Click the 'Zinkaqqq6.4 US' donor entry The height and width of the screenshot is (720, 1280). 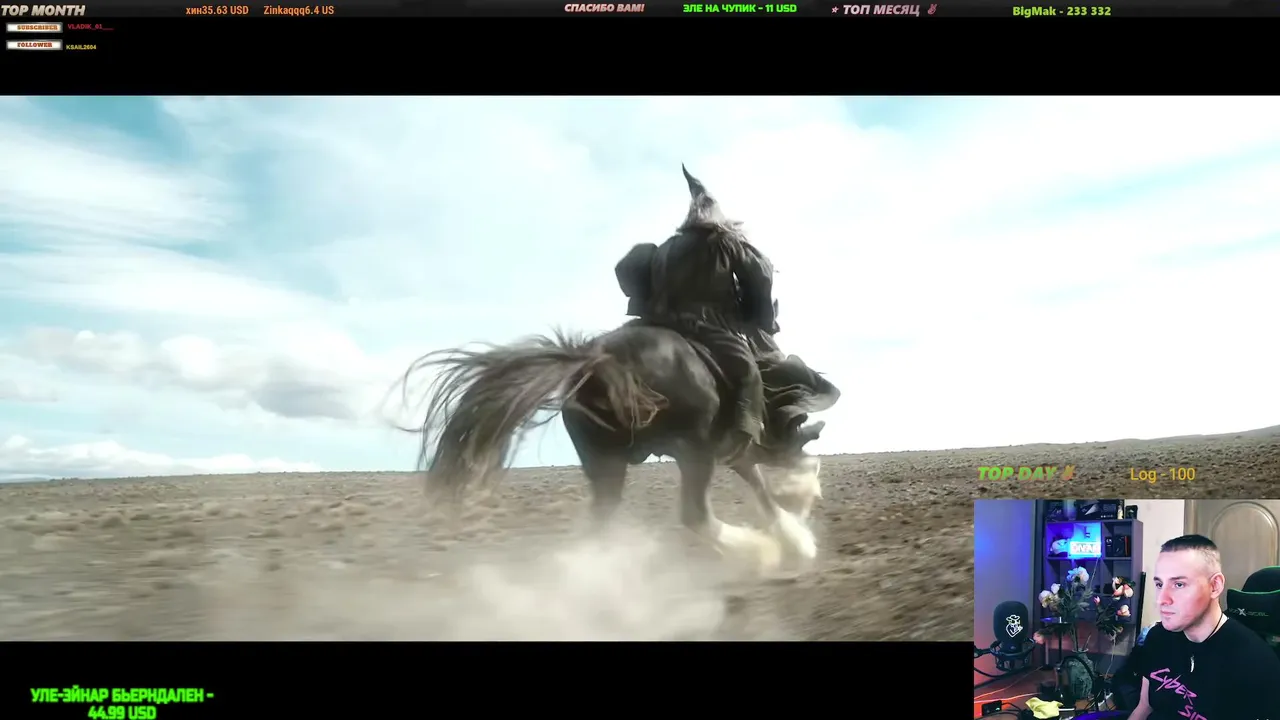pos(299,10)
